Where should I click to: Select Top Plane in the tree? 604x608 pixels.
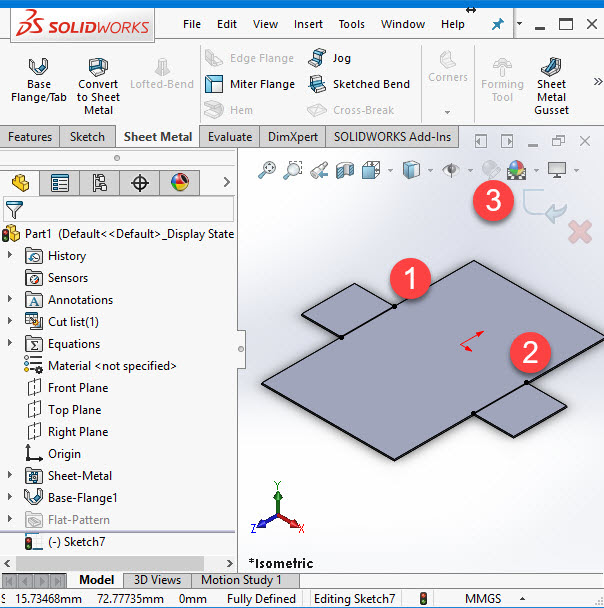(64, 410)
